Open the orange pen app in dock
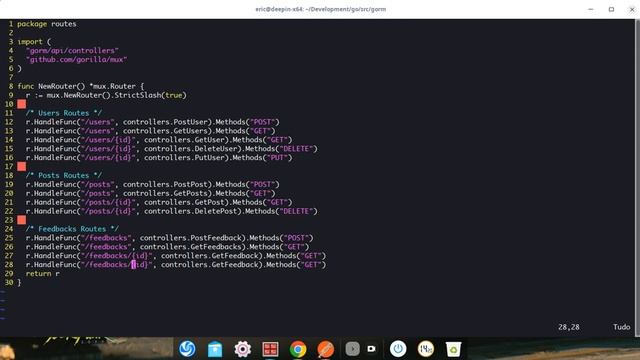The height and width of the screenshot is (360, 640). (326, 349)
